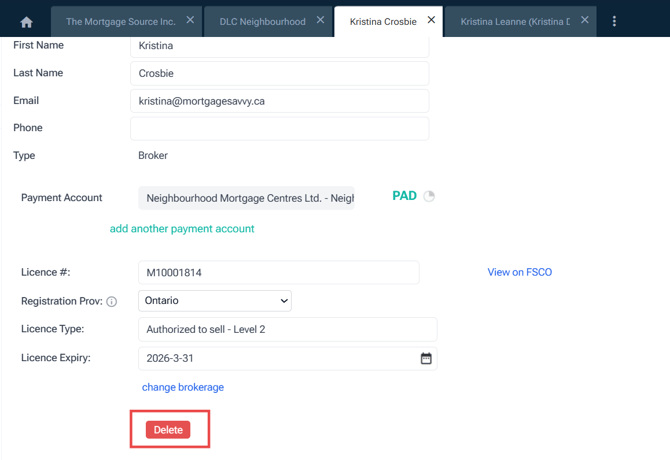
Task: Click the change brokerage link
Action: (x=183, y=387)
